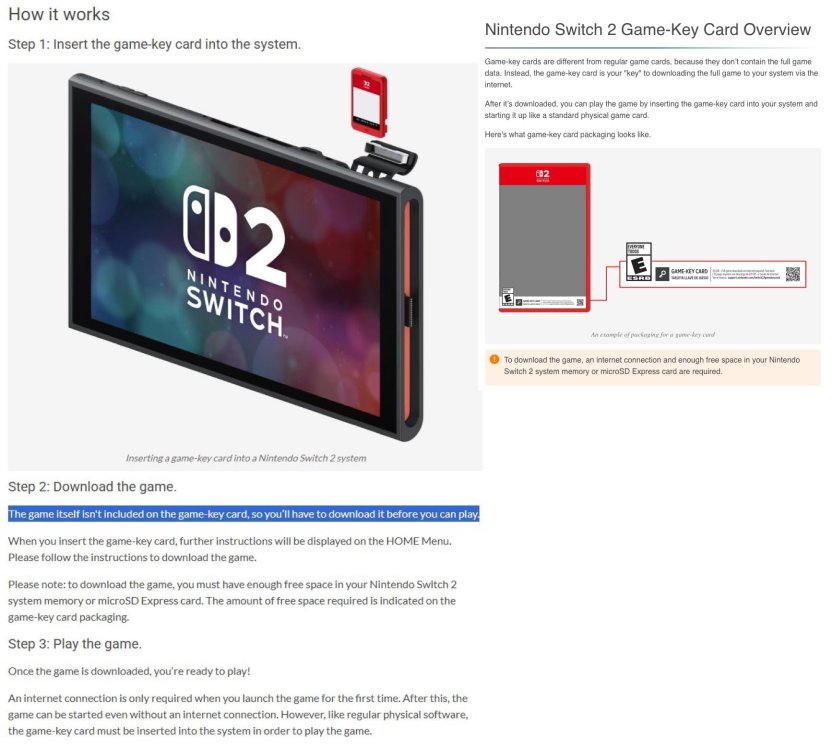Click the console illustration caption text
Viewport: 833px width, 750px height.
pos(246,458)
